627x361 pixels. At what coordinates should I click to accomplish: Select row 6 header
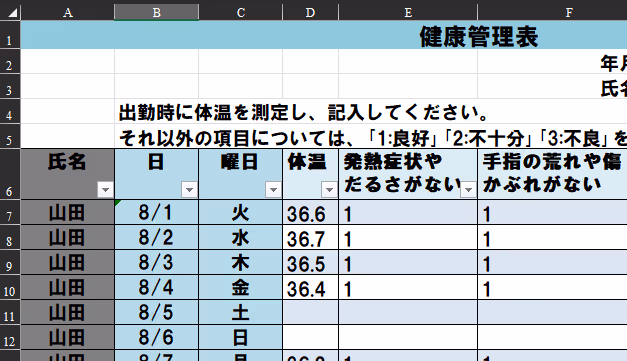10,174
